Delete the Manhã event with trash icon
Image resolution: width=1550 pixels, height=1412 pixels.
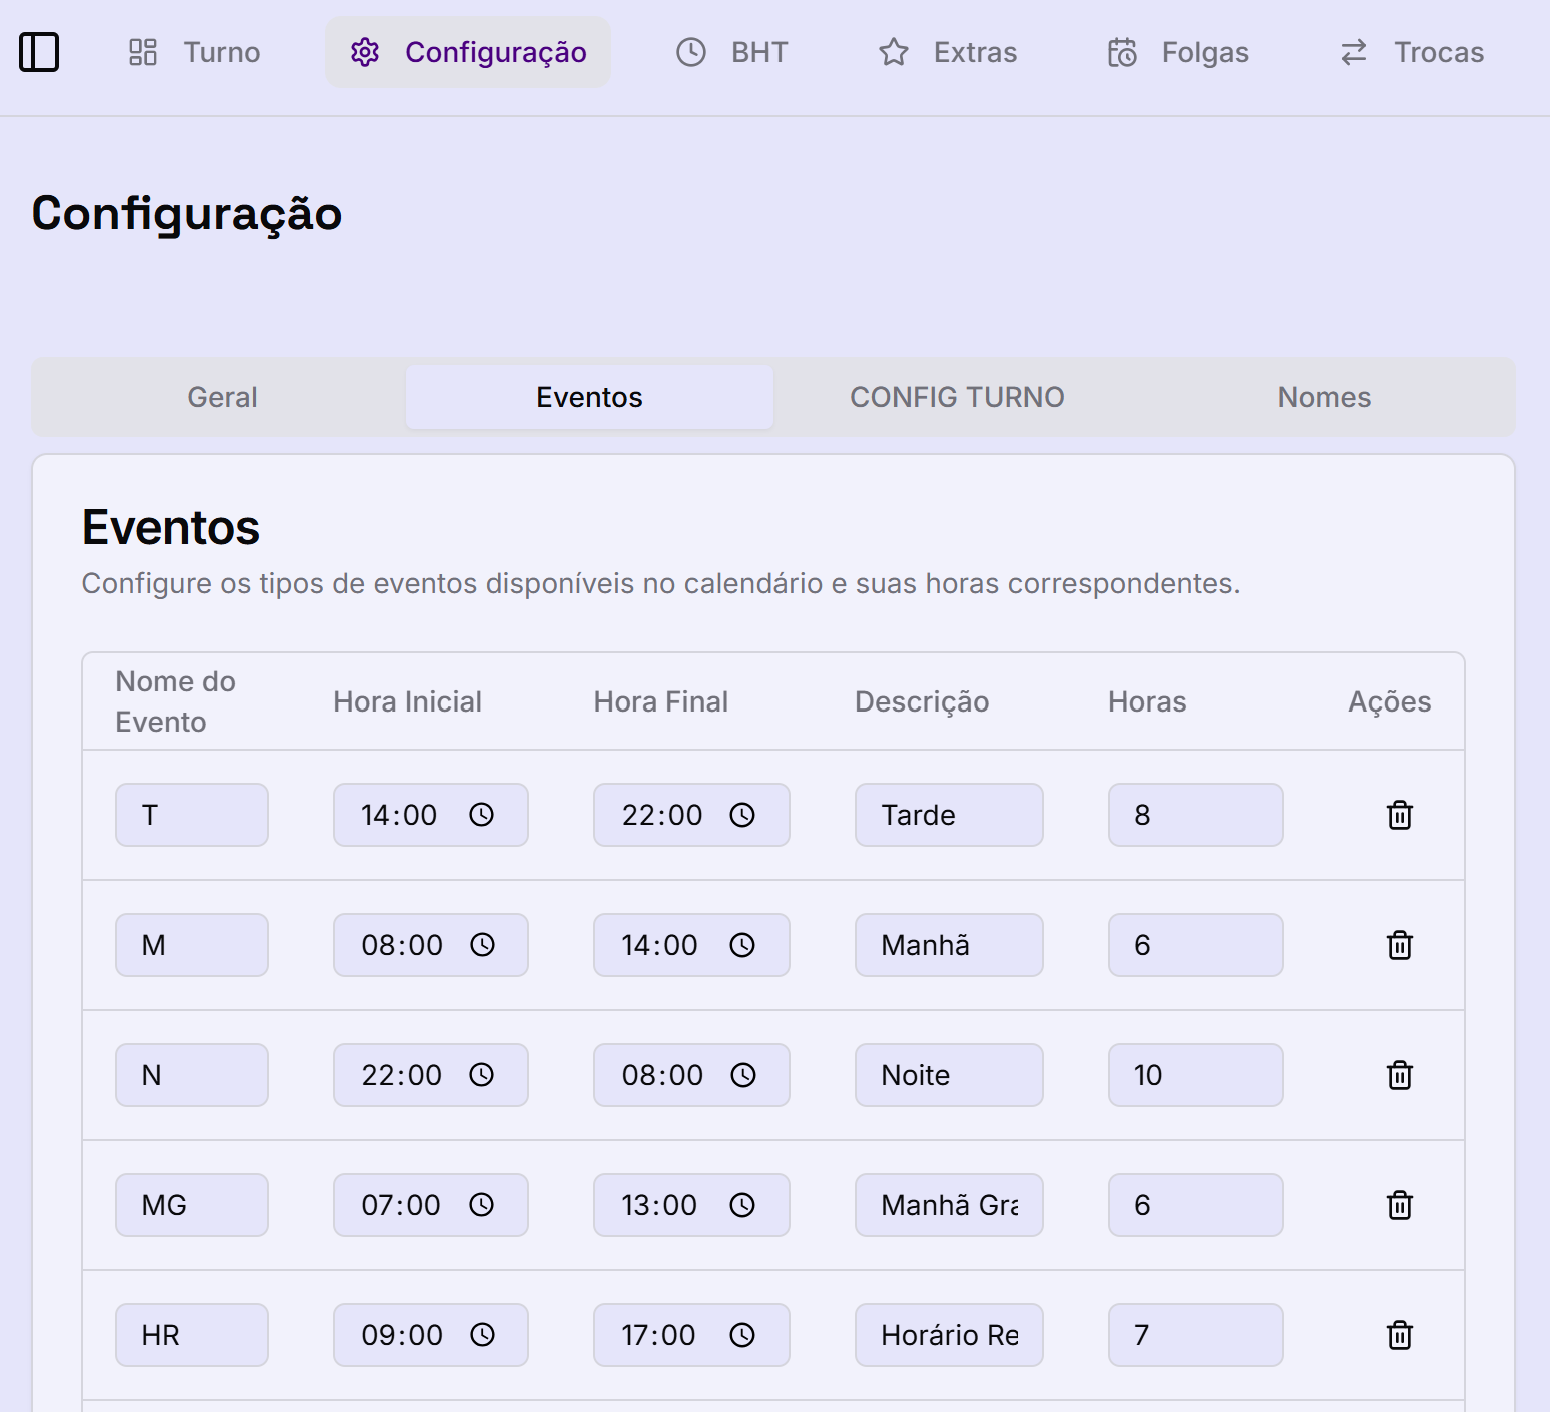pyautogui.click(x=1399, y=945)
